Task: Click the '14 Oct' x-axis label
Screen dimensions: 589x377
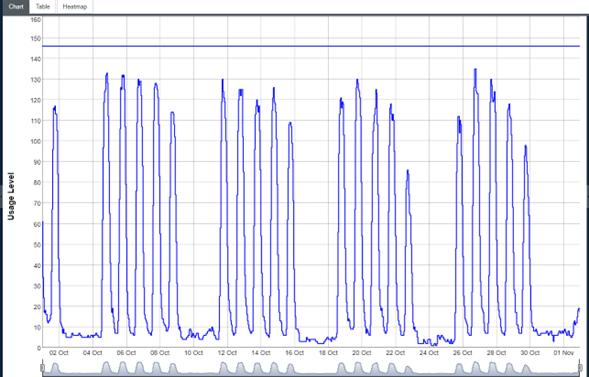Action: [261, 353]
